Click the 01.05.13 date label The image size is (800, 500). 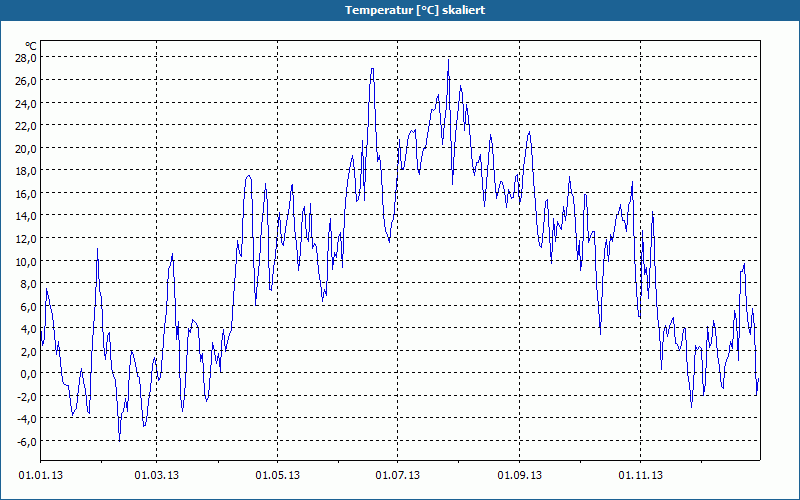click(278, 476)
